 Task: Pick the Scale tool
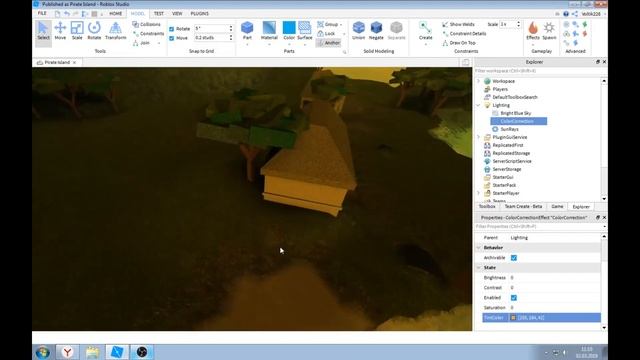pyautogui.click(x=77, y=31)
